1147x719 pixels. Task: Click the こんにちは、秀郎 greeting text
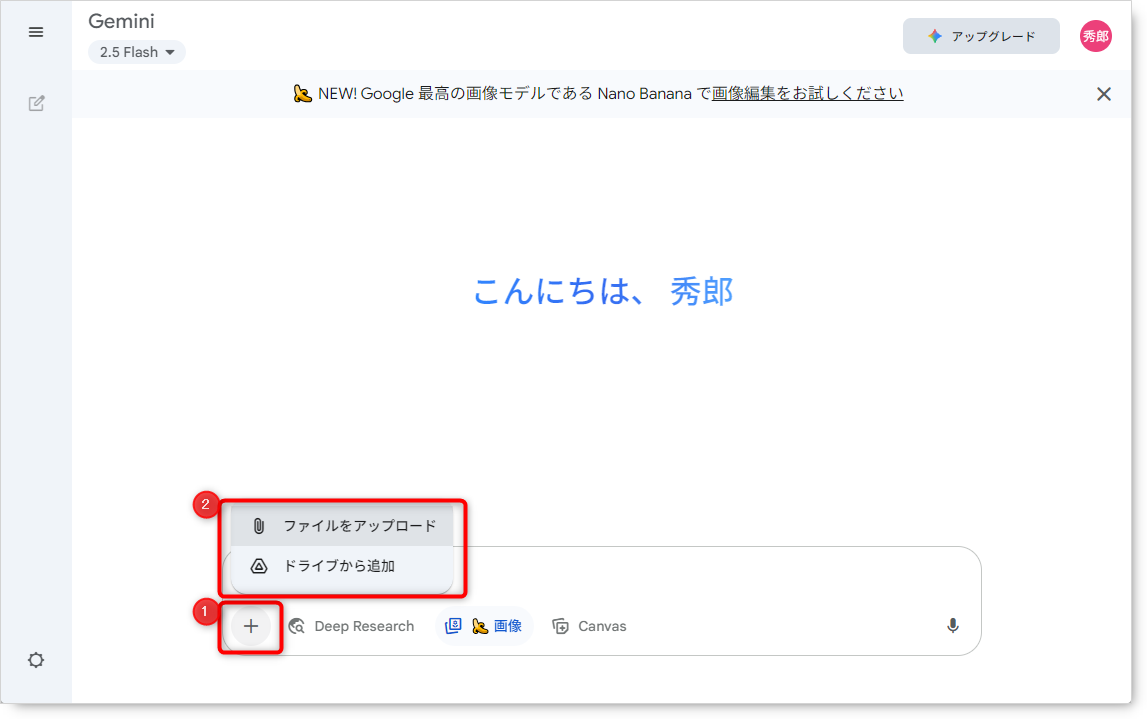pos(603,291)
